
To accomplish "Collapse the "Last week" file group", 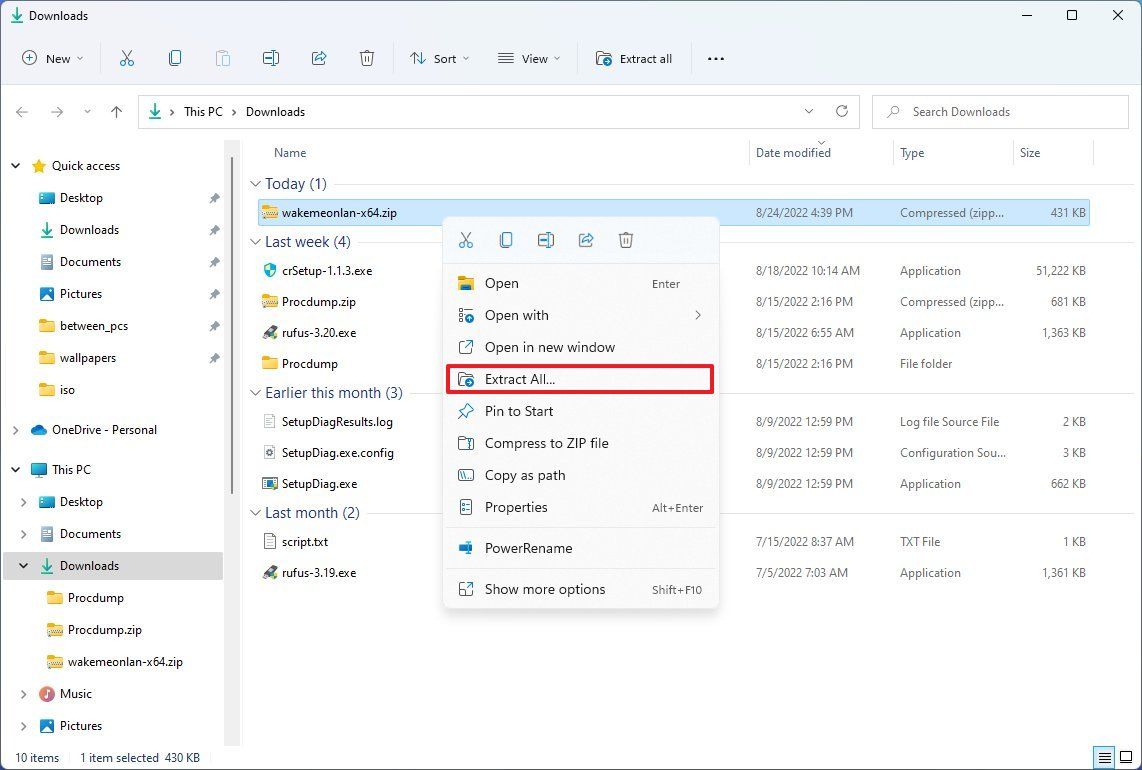I will click(x=256, y=241).
